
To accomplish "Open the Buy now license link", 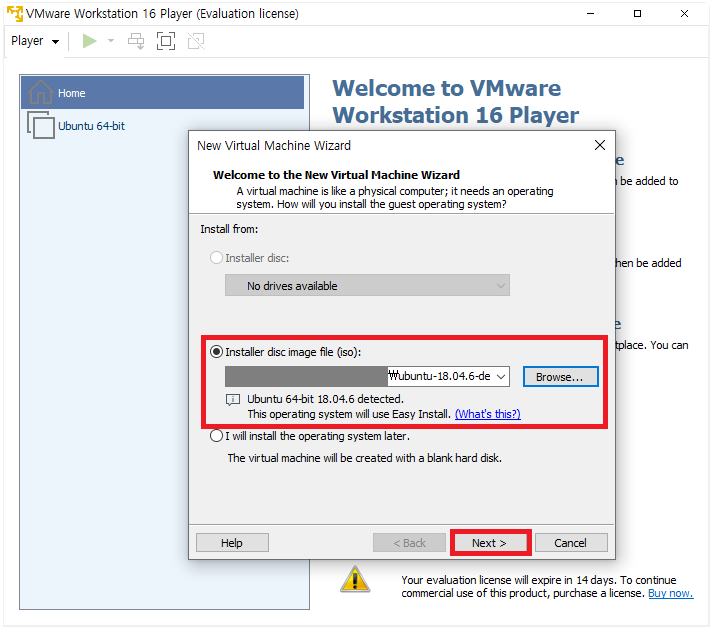I will [671, 593].
